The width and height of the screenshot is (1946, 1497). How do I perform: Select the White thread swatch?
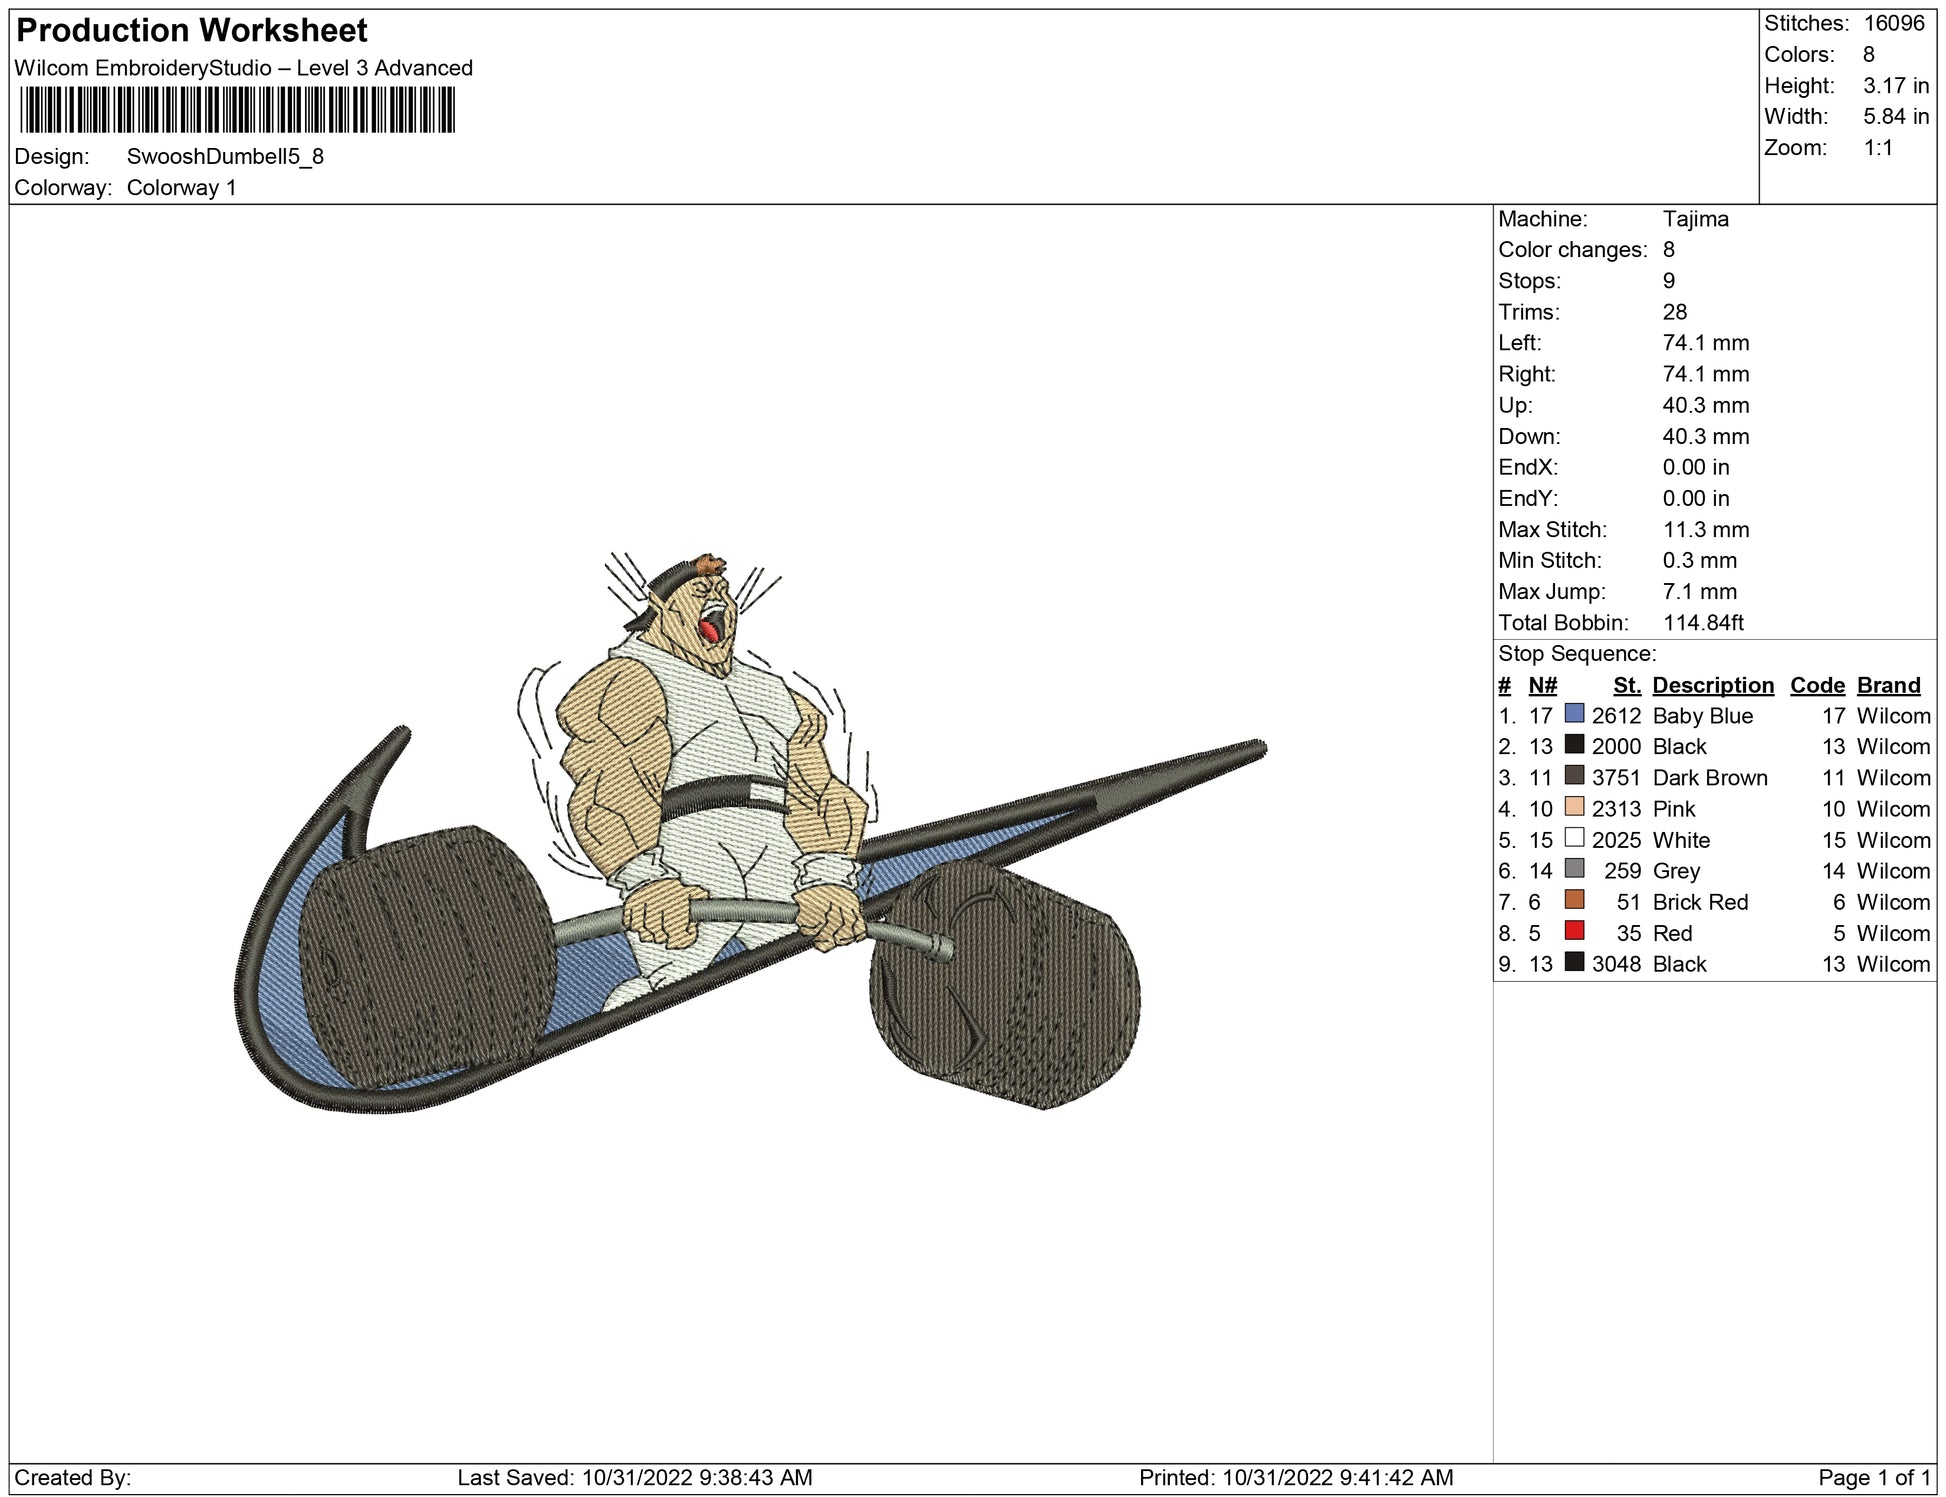click(1574, 838)
